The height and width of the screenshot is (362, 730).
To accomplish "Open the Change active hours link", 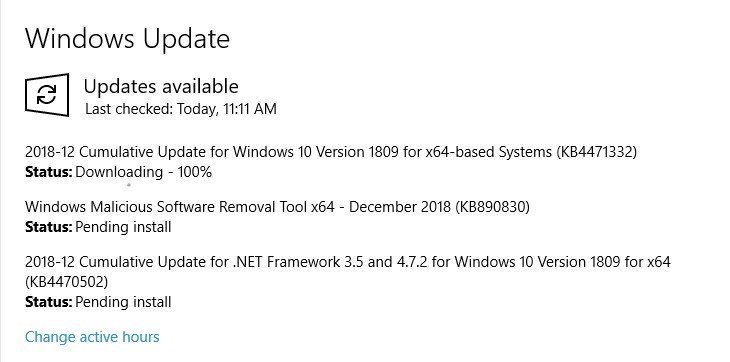I will click(92, 336).
